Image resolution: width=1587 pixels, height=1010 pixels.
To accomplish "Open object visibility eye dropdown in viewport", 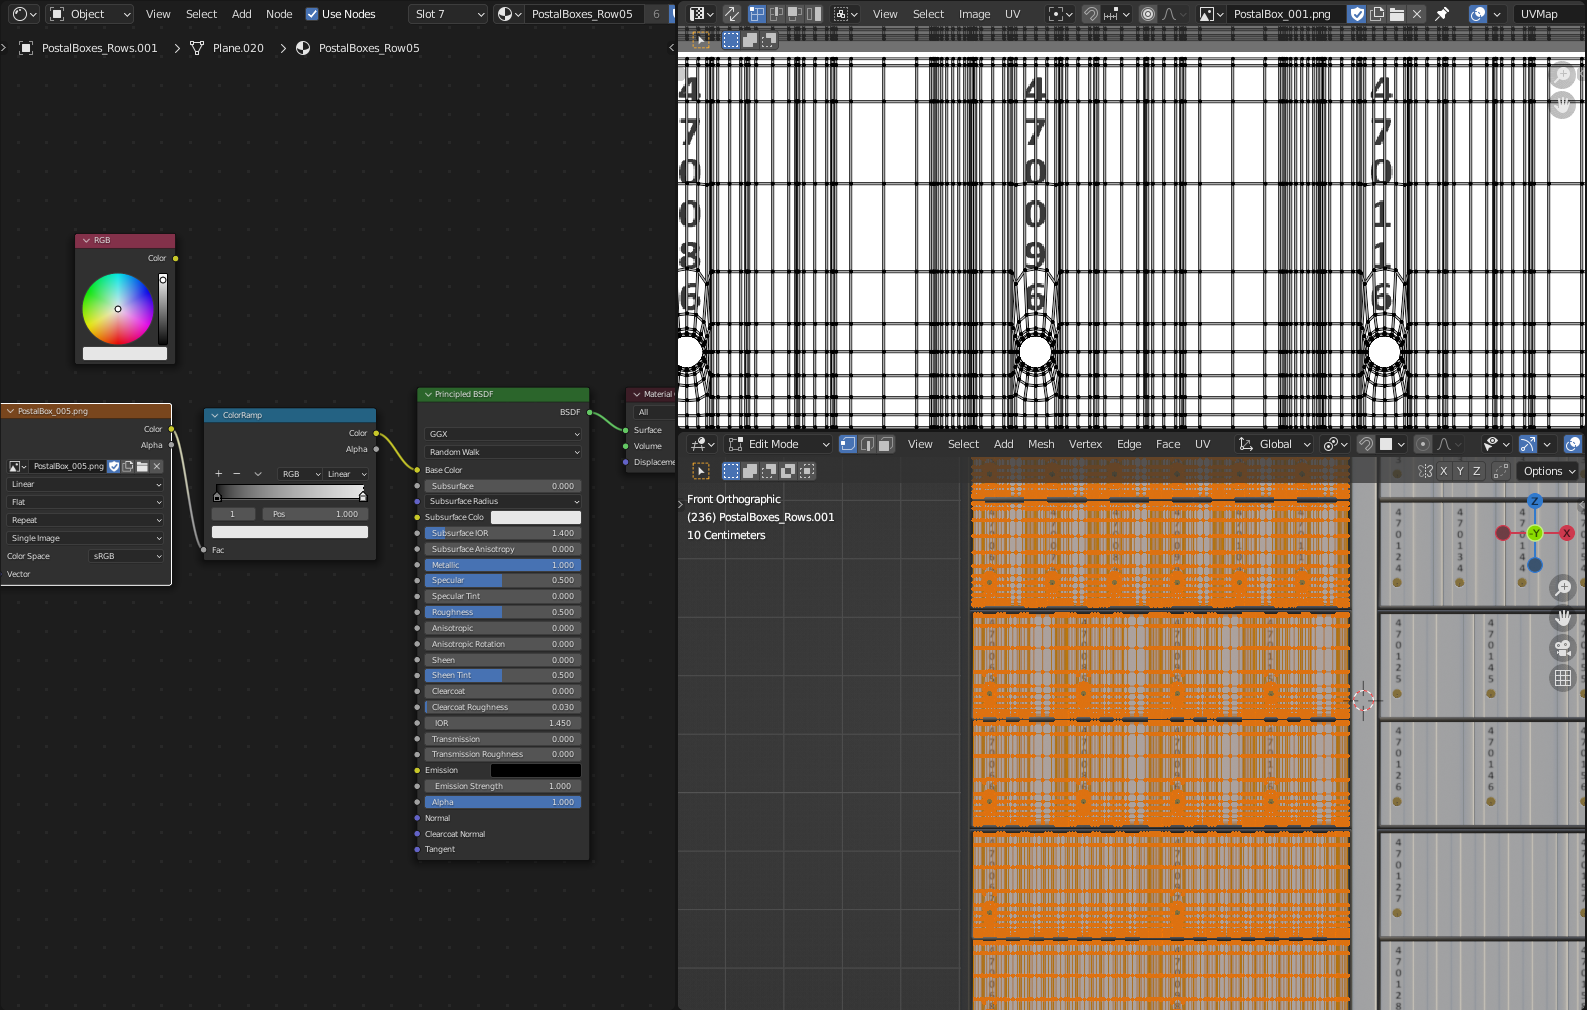I will [1497, 444].
